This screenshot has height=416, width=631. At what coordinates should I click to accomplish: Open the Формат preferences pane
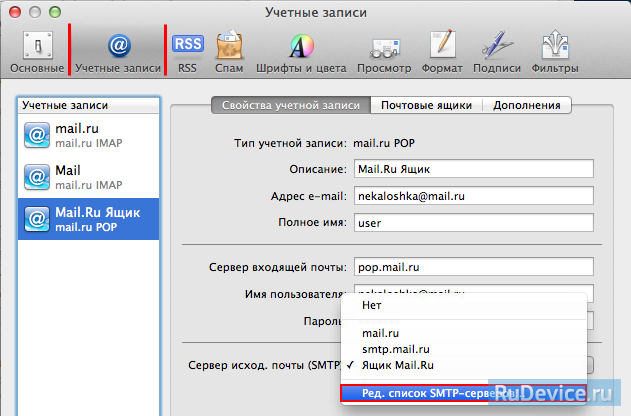[x=442, y=52]
